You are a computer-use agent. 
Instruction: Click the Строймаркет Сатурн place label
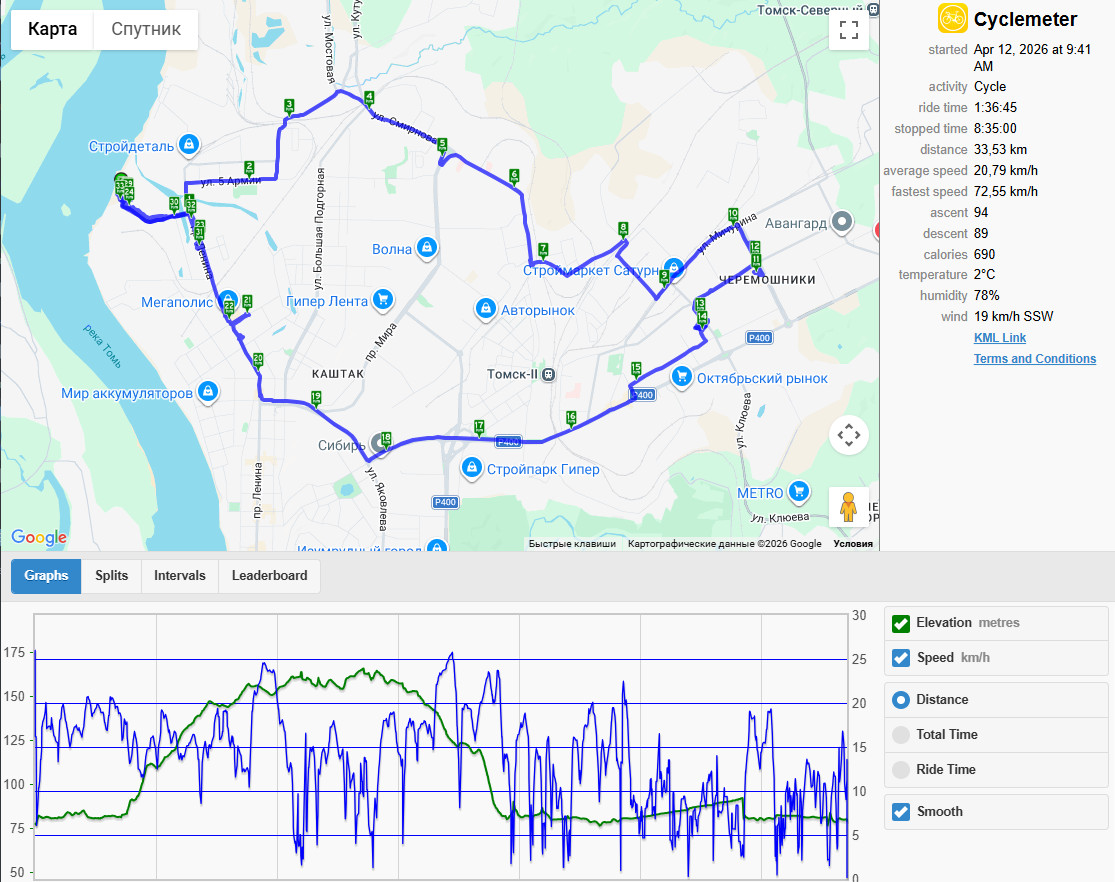(592, 270)
